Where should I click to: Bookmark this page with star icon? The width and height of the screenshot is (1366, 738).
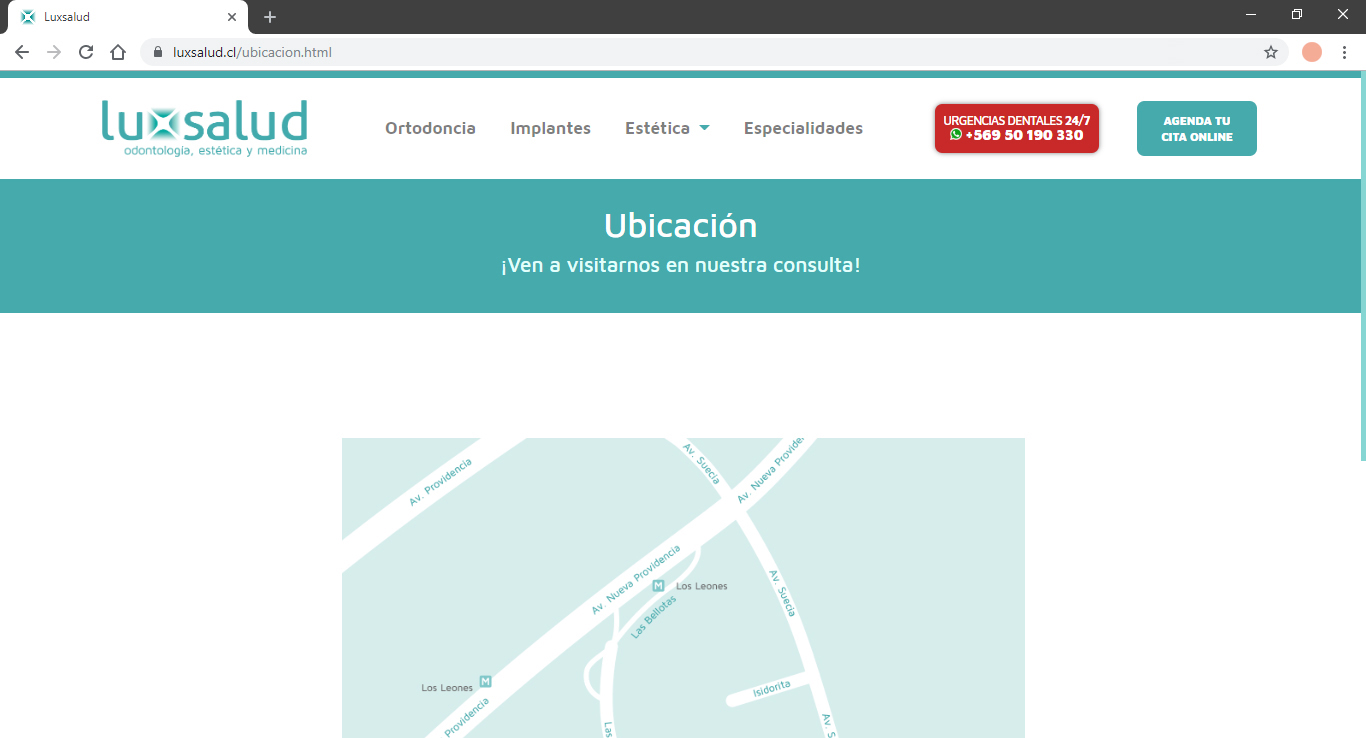pos(1271,52)
